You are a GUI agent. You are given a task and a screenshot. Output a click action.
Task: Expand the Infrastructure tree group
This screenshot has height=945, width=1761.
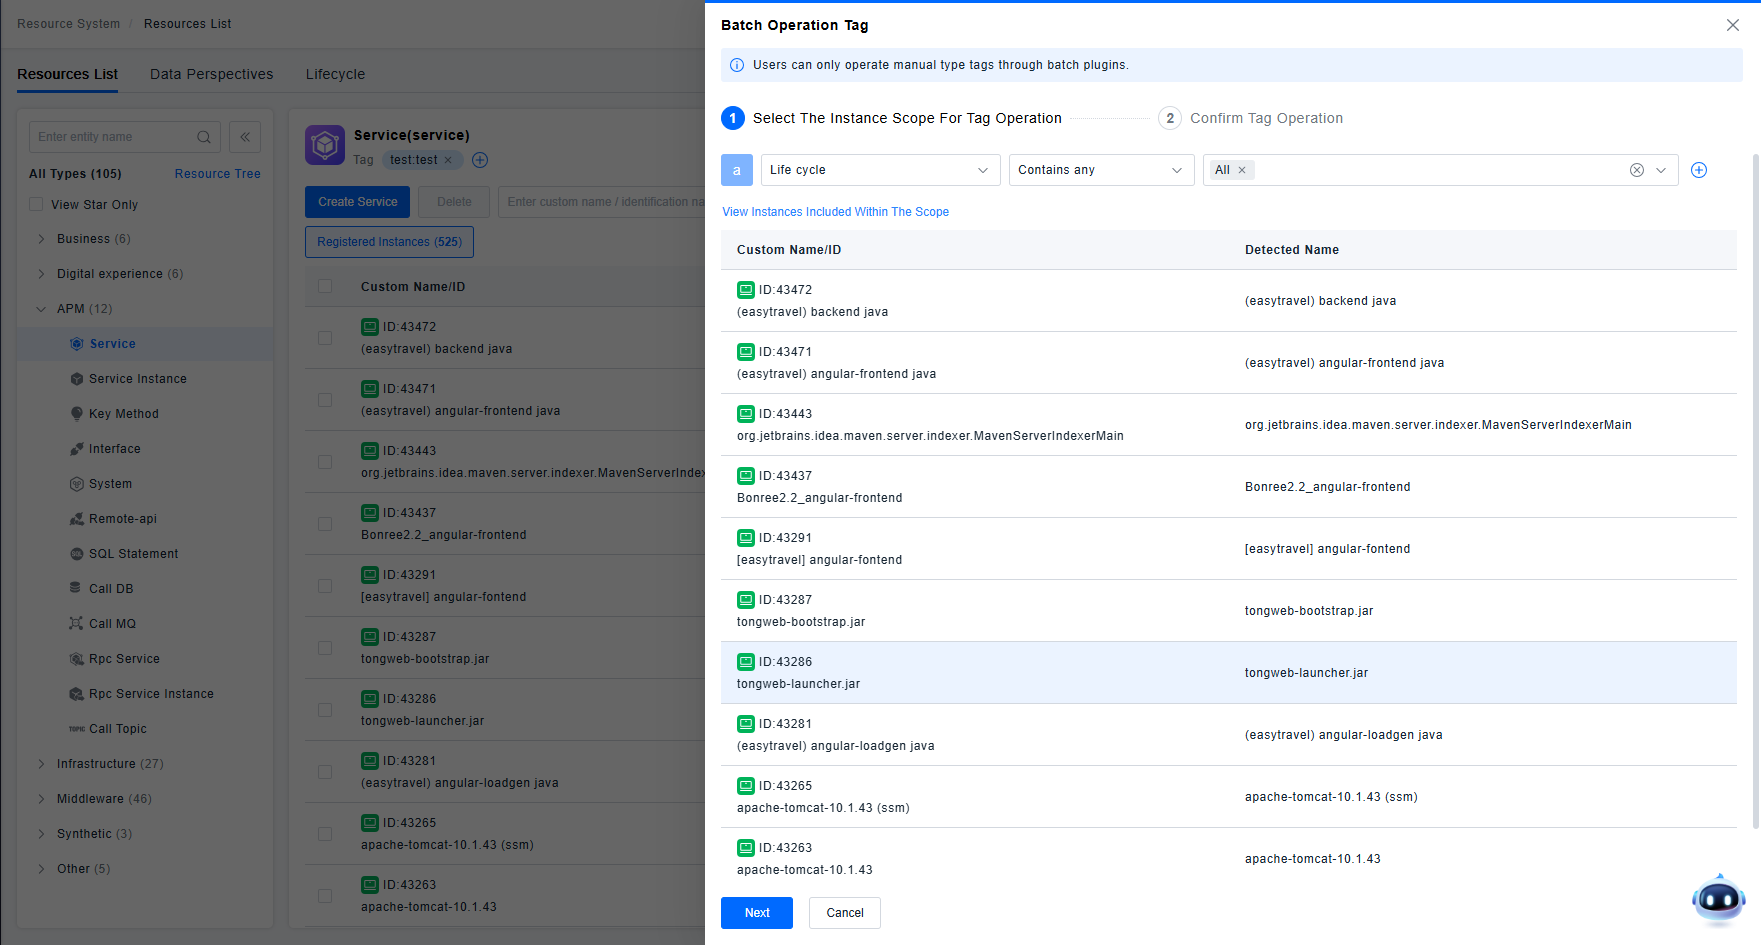(x=41, y=764)
